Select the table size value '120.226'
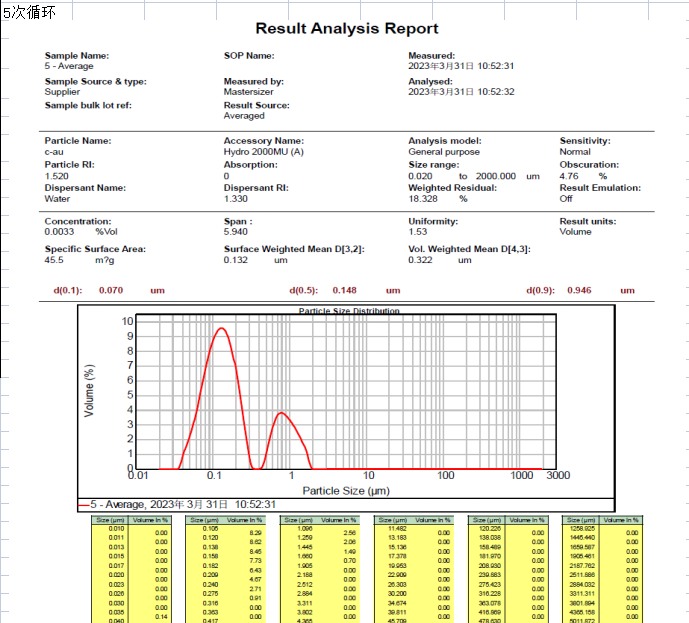This screenshot has width=689, height=623. pos(490,529)
